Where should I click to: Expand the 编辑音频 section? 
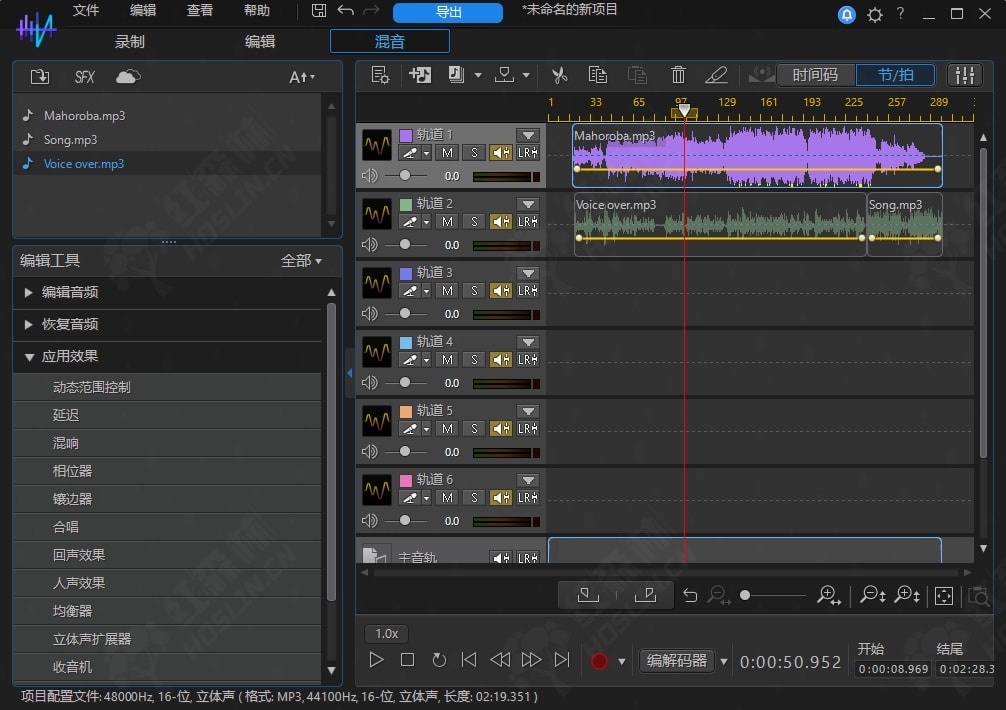[x=70, y=292]
